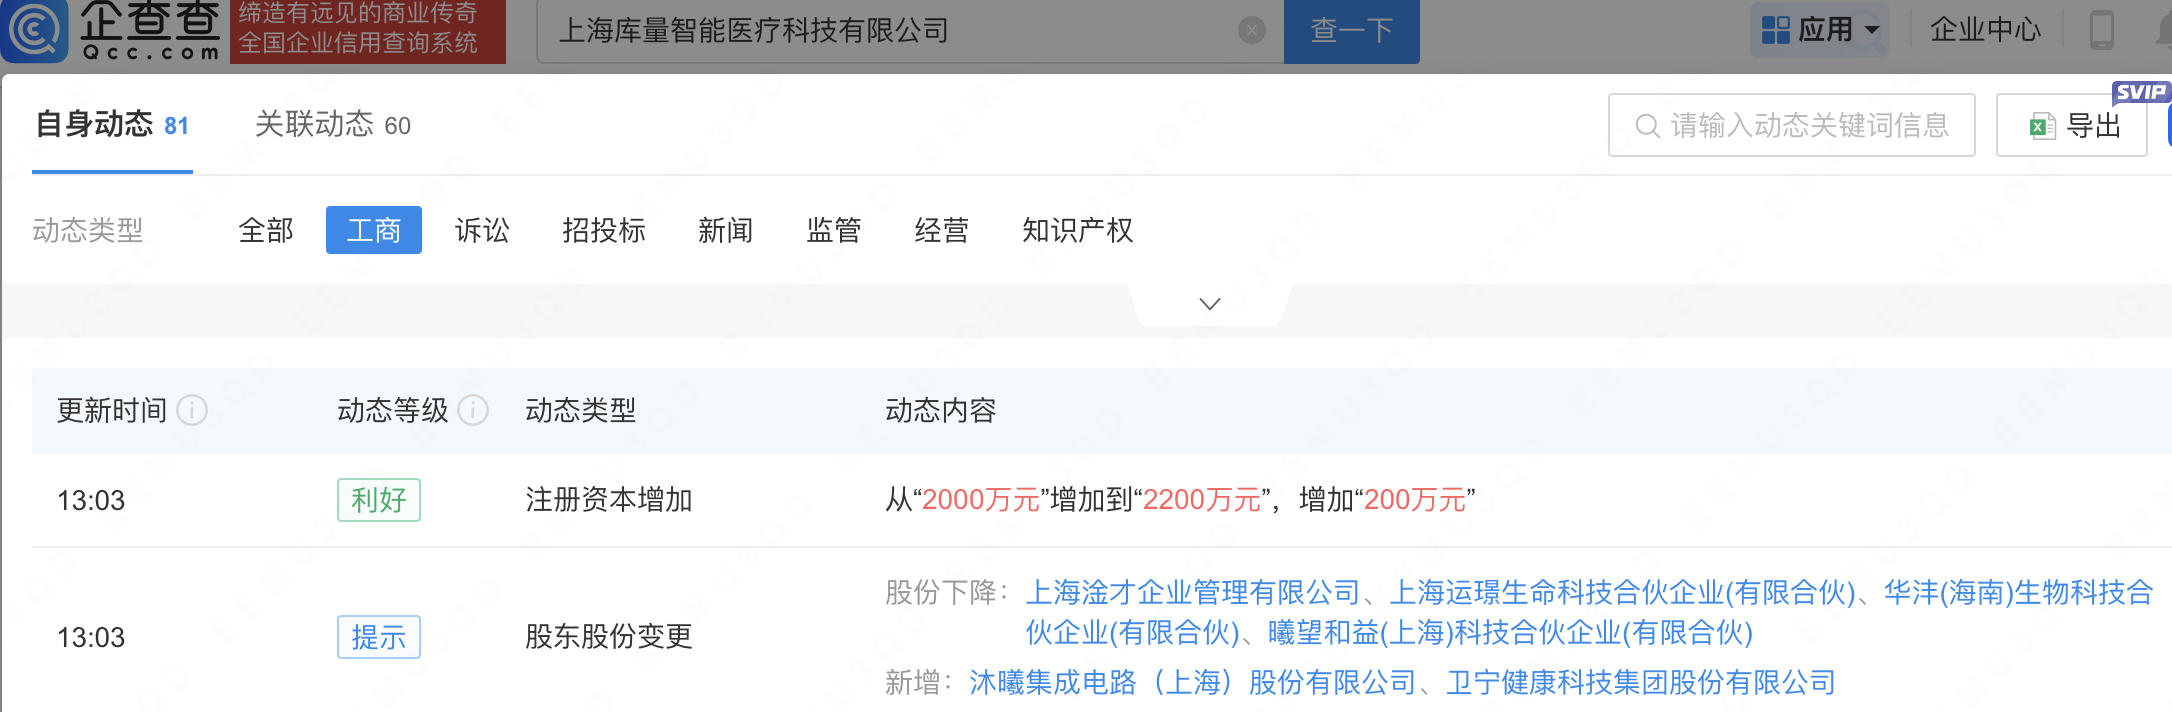2172x712 pixels.
Task: Click info icon beside 更新时间
Action: click(192, 410)
